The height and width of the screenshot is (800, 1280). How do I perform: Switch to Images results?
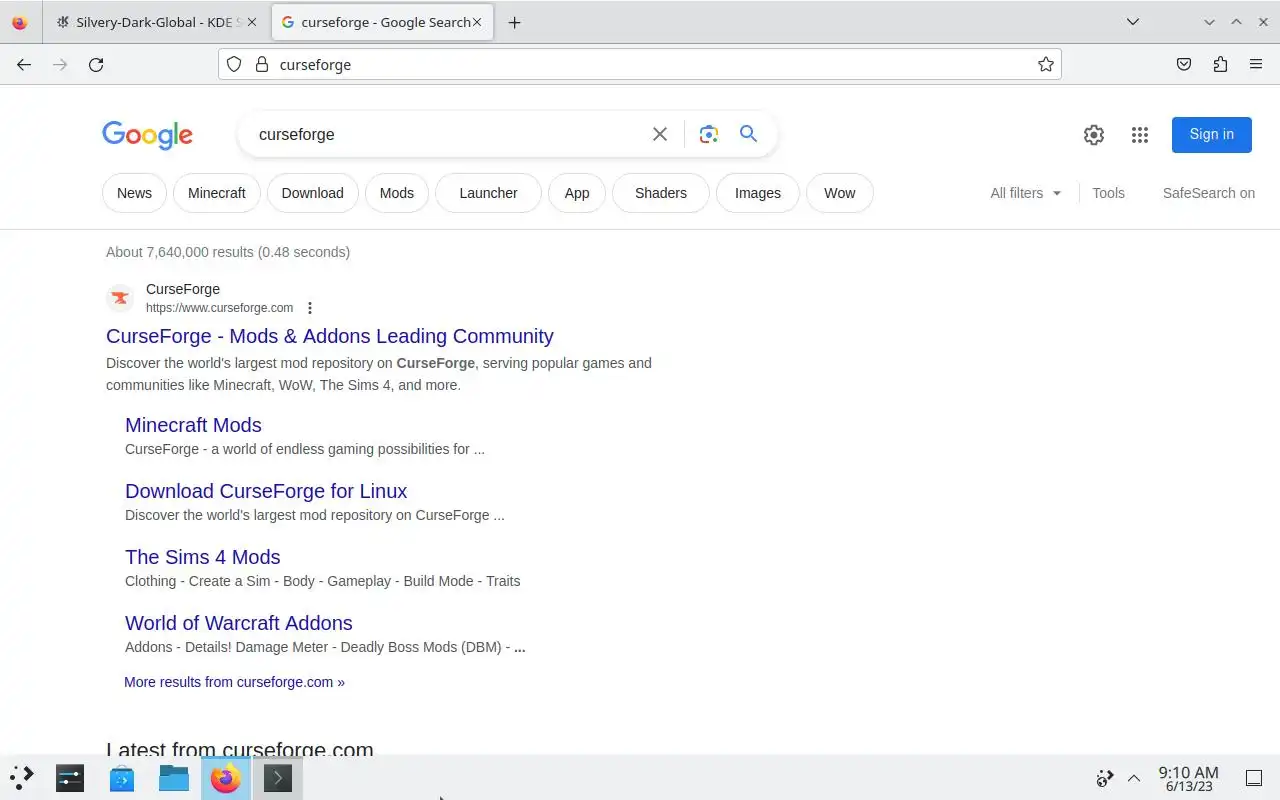(758, 193)
